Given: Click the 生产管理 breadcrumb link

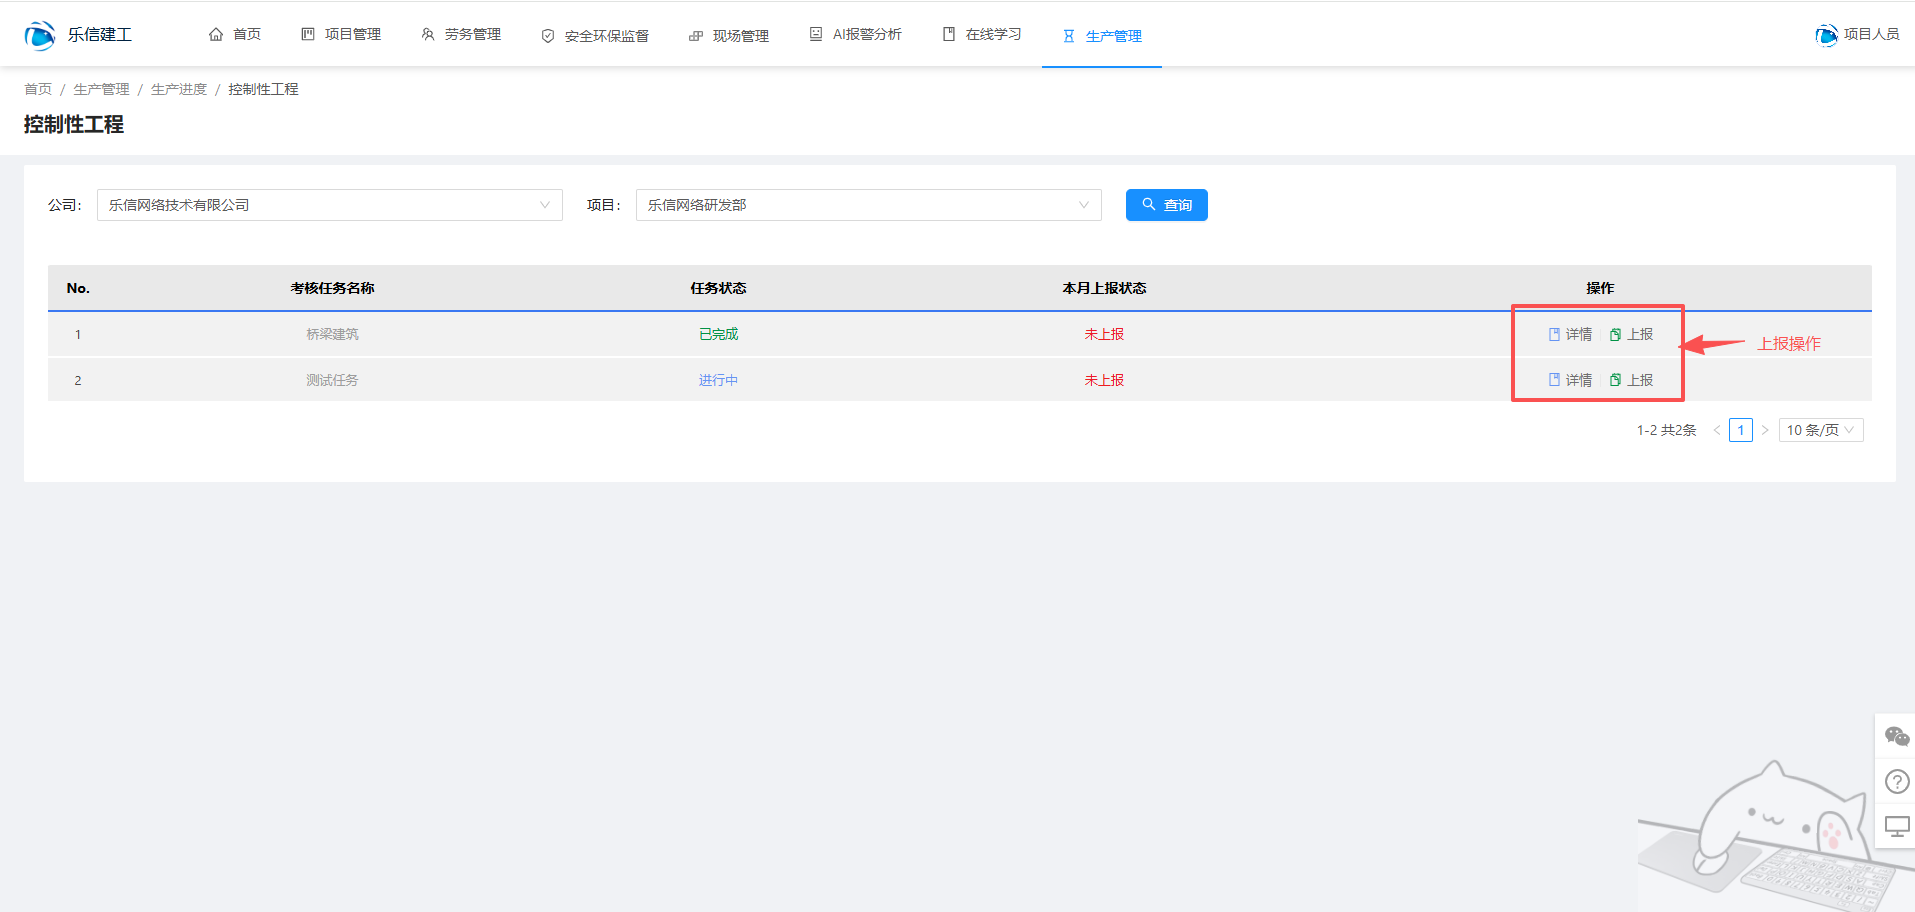Looking at the screenshot, I should click(x=101, y=89).
